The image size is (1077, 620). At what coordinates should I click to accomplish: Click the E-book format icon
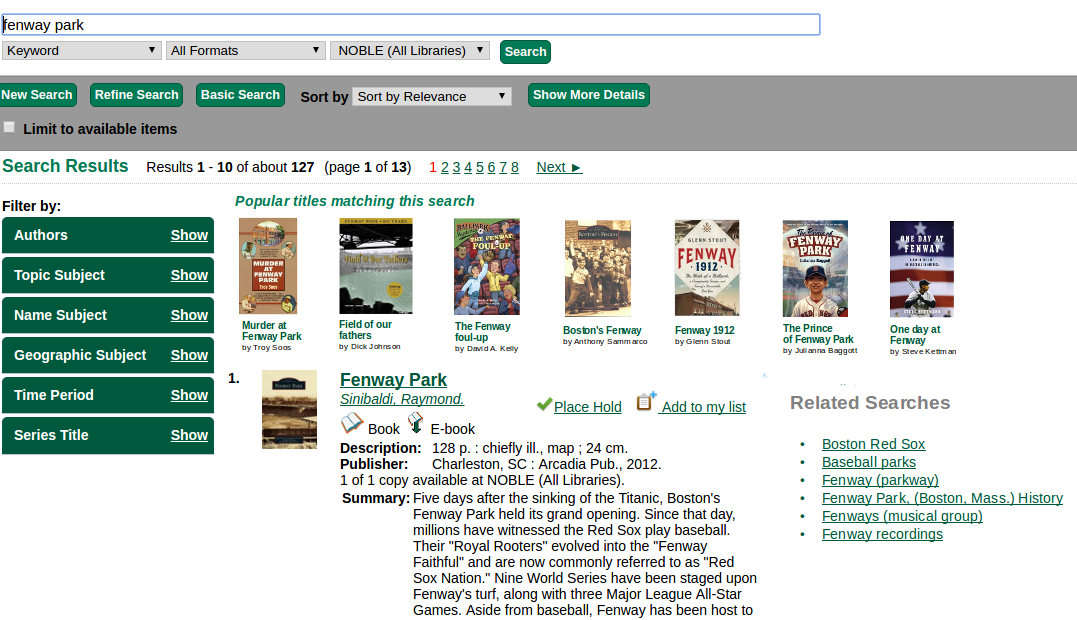pos(416,423)
